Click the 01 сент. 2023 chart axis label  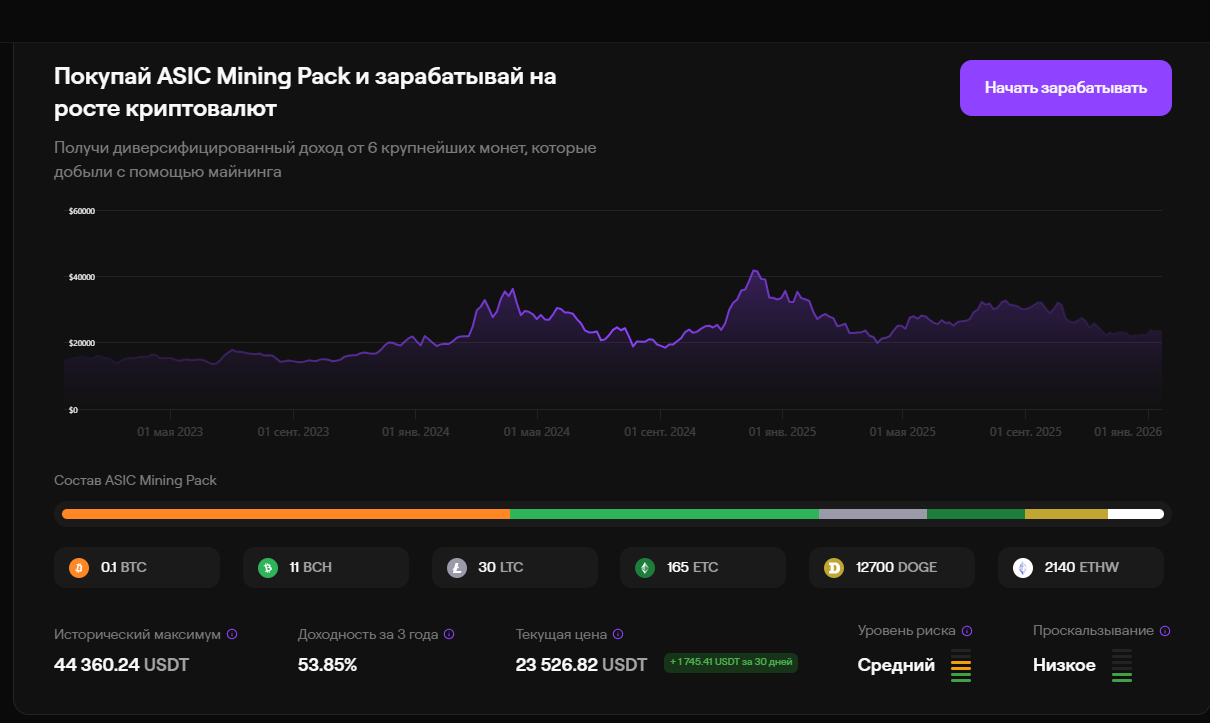tap(293, 432)
